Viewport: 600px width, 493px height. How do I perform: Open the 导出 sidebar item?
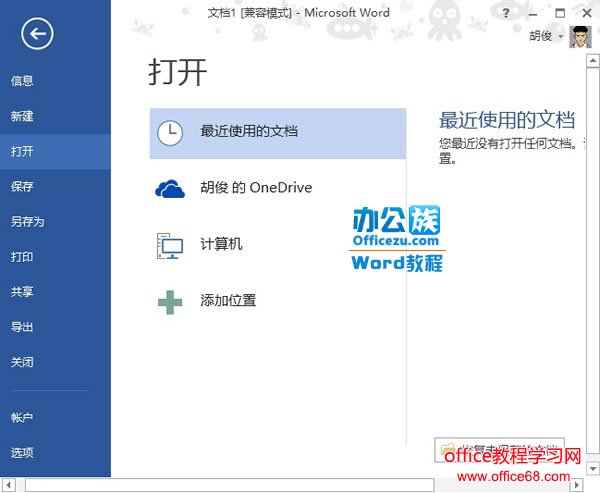pyautogui.click(x=55, y=327)
